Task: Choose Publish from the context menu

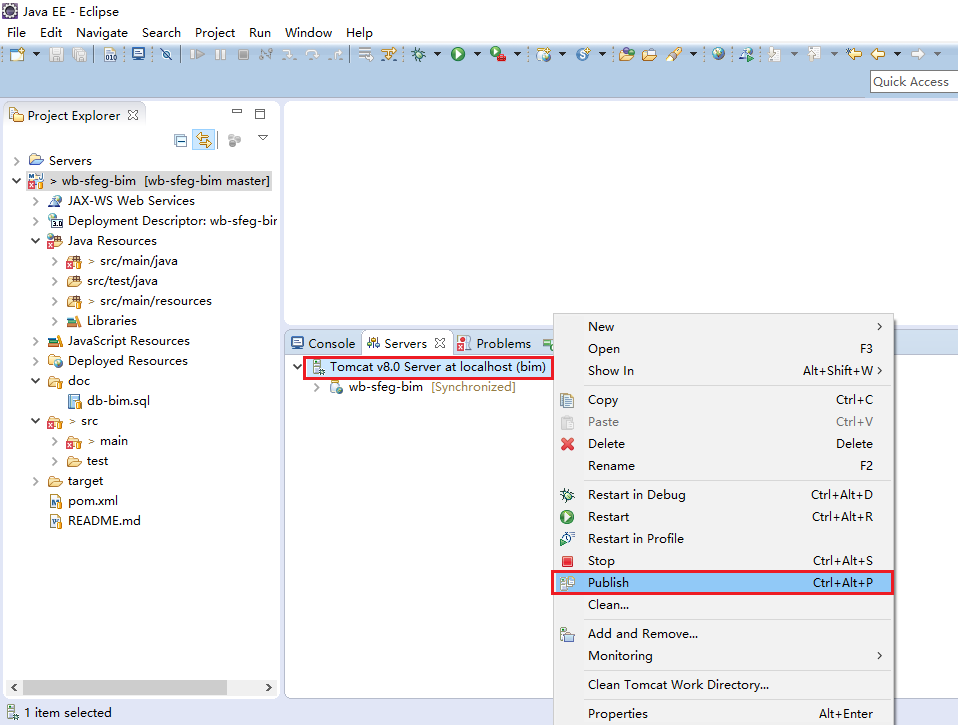Action: 722,583
